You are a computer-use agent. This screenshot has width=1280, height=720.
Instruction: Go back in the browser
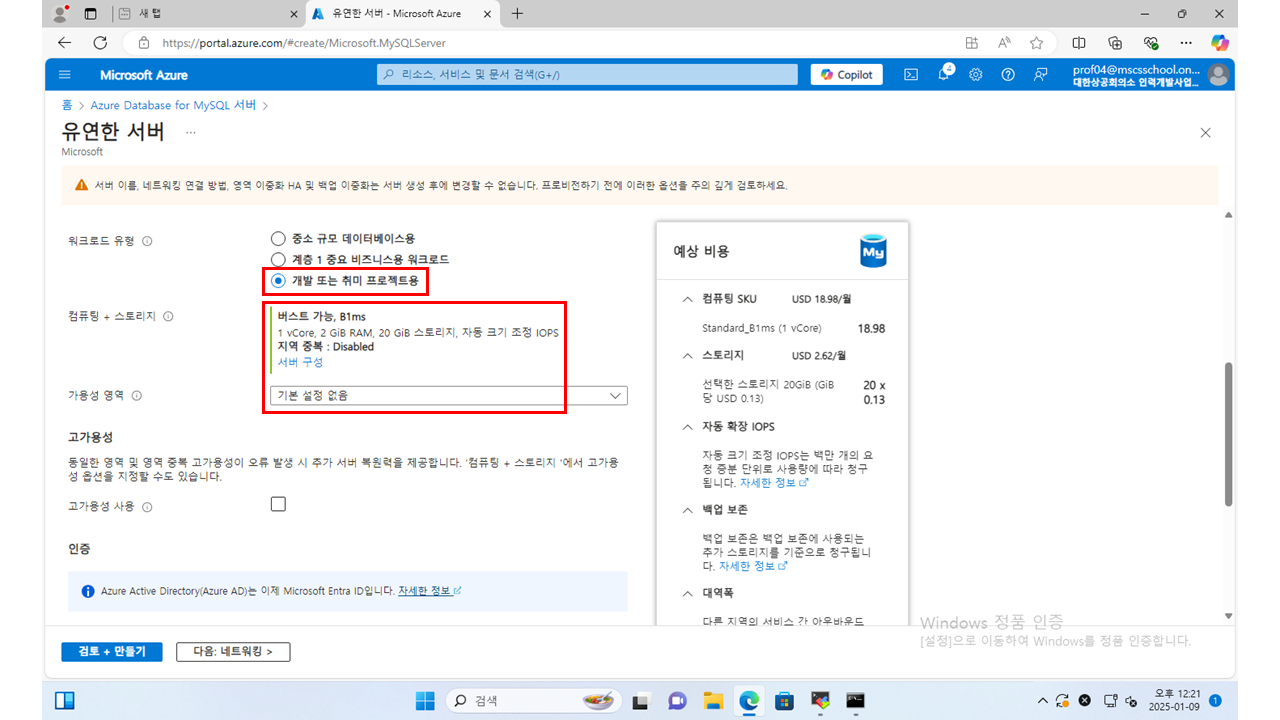coord(65,43)
